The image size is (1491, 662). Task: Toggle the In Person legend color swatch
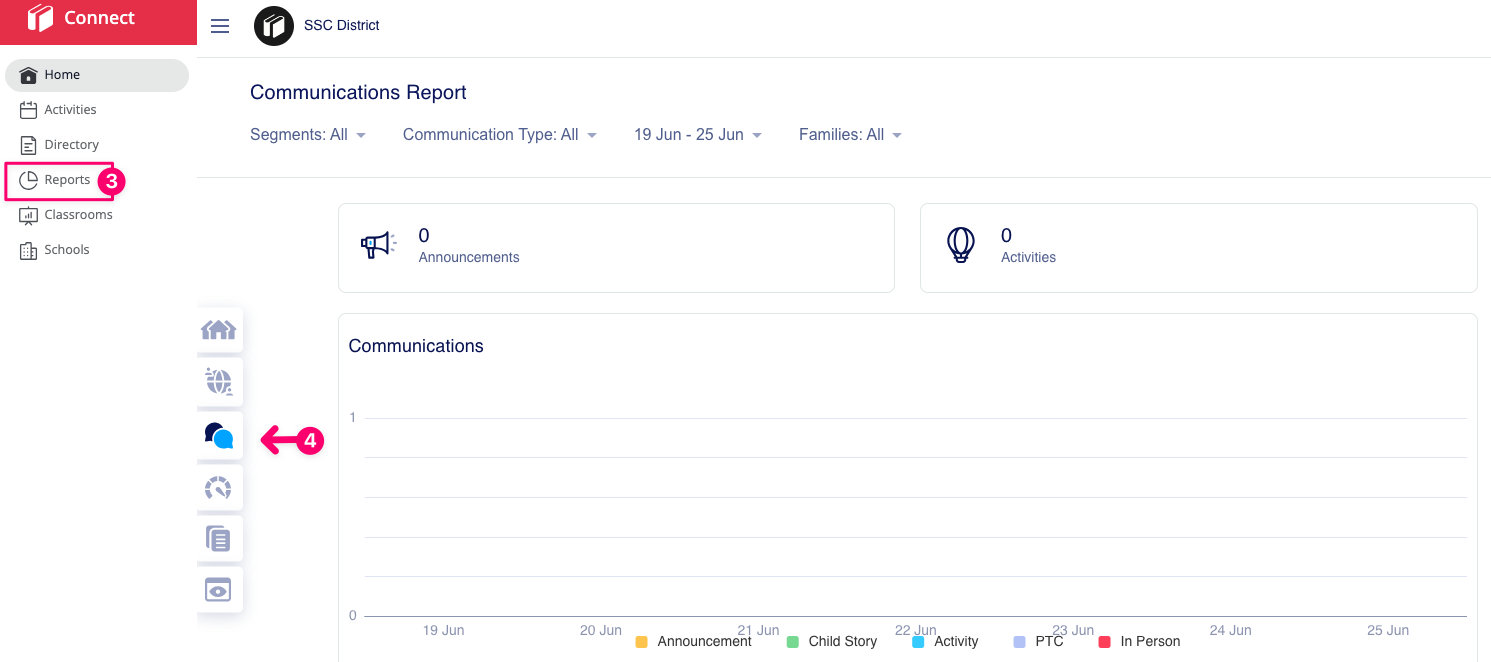[1105, 642]
